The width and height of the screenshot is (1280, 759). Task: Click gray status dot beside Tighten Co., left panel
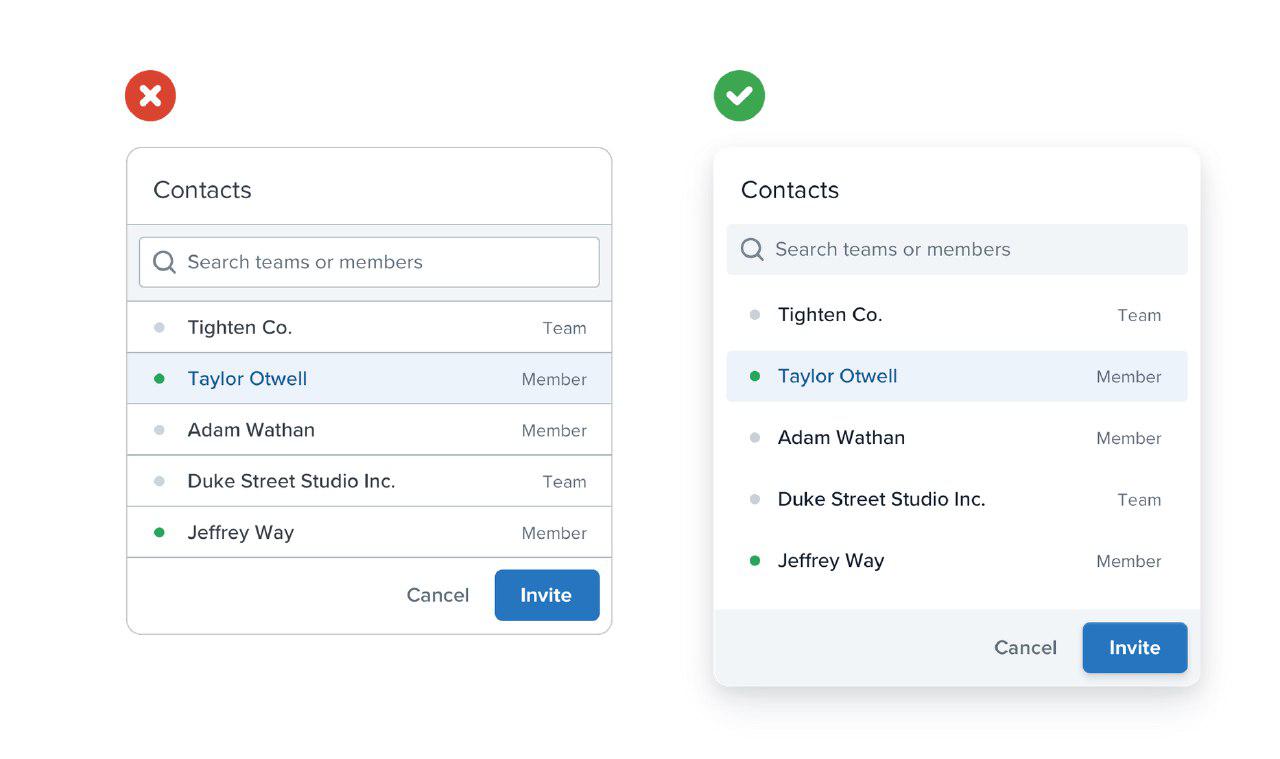(x=159, y=327)
